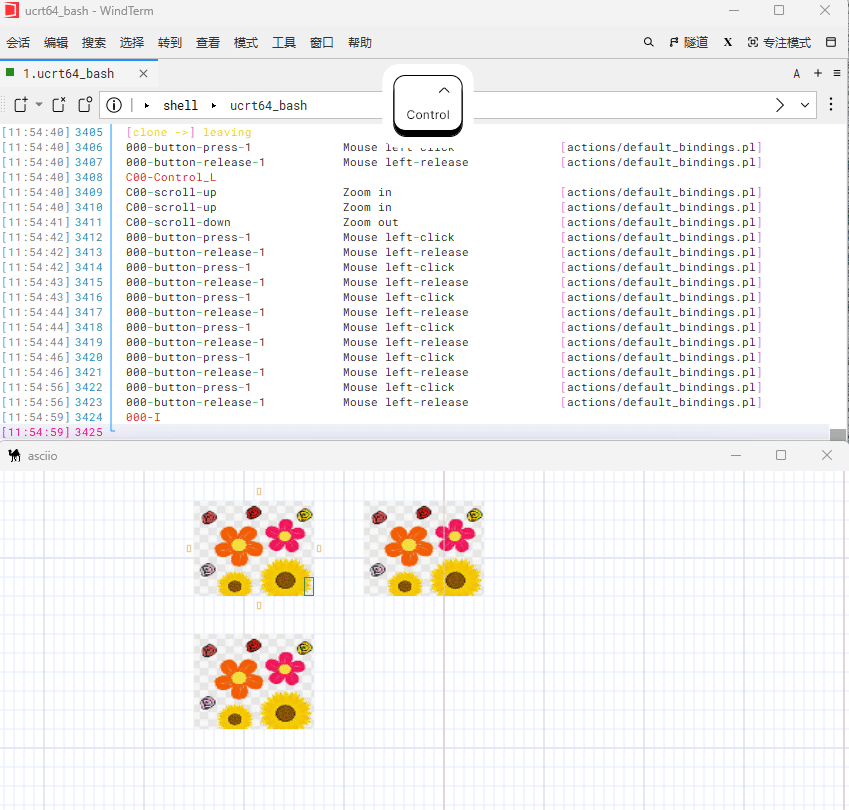Click the close session icon in toolbar

59,105
